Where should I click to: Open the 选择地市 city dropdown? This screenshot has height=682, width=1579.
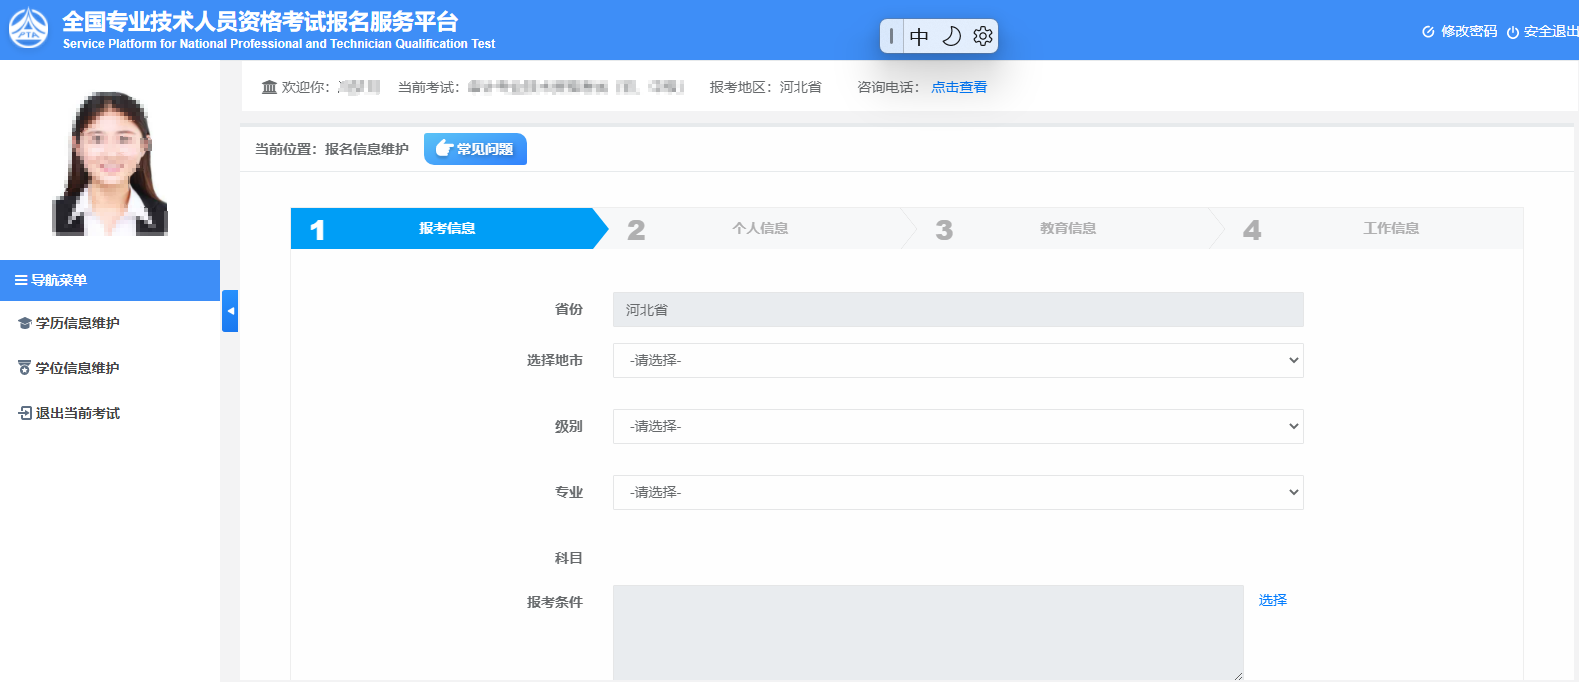tap(957, 360)
